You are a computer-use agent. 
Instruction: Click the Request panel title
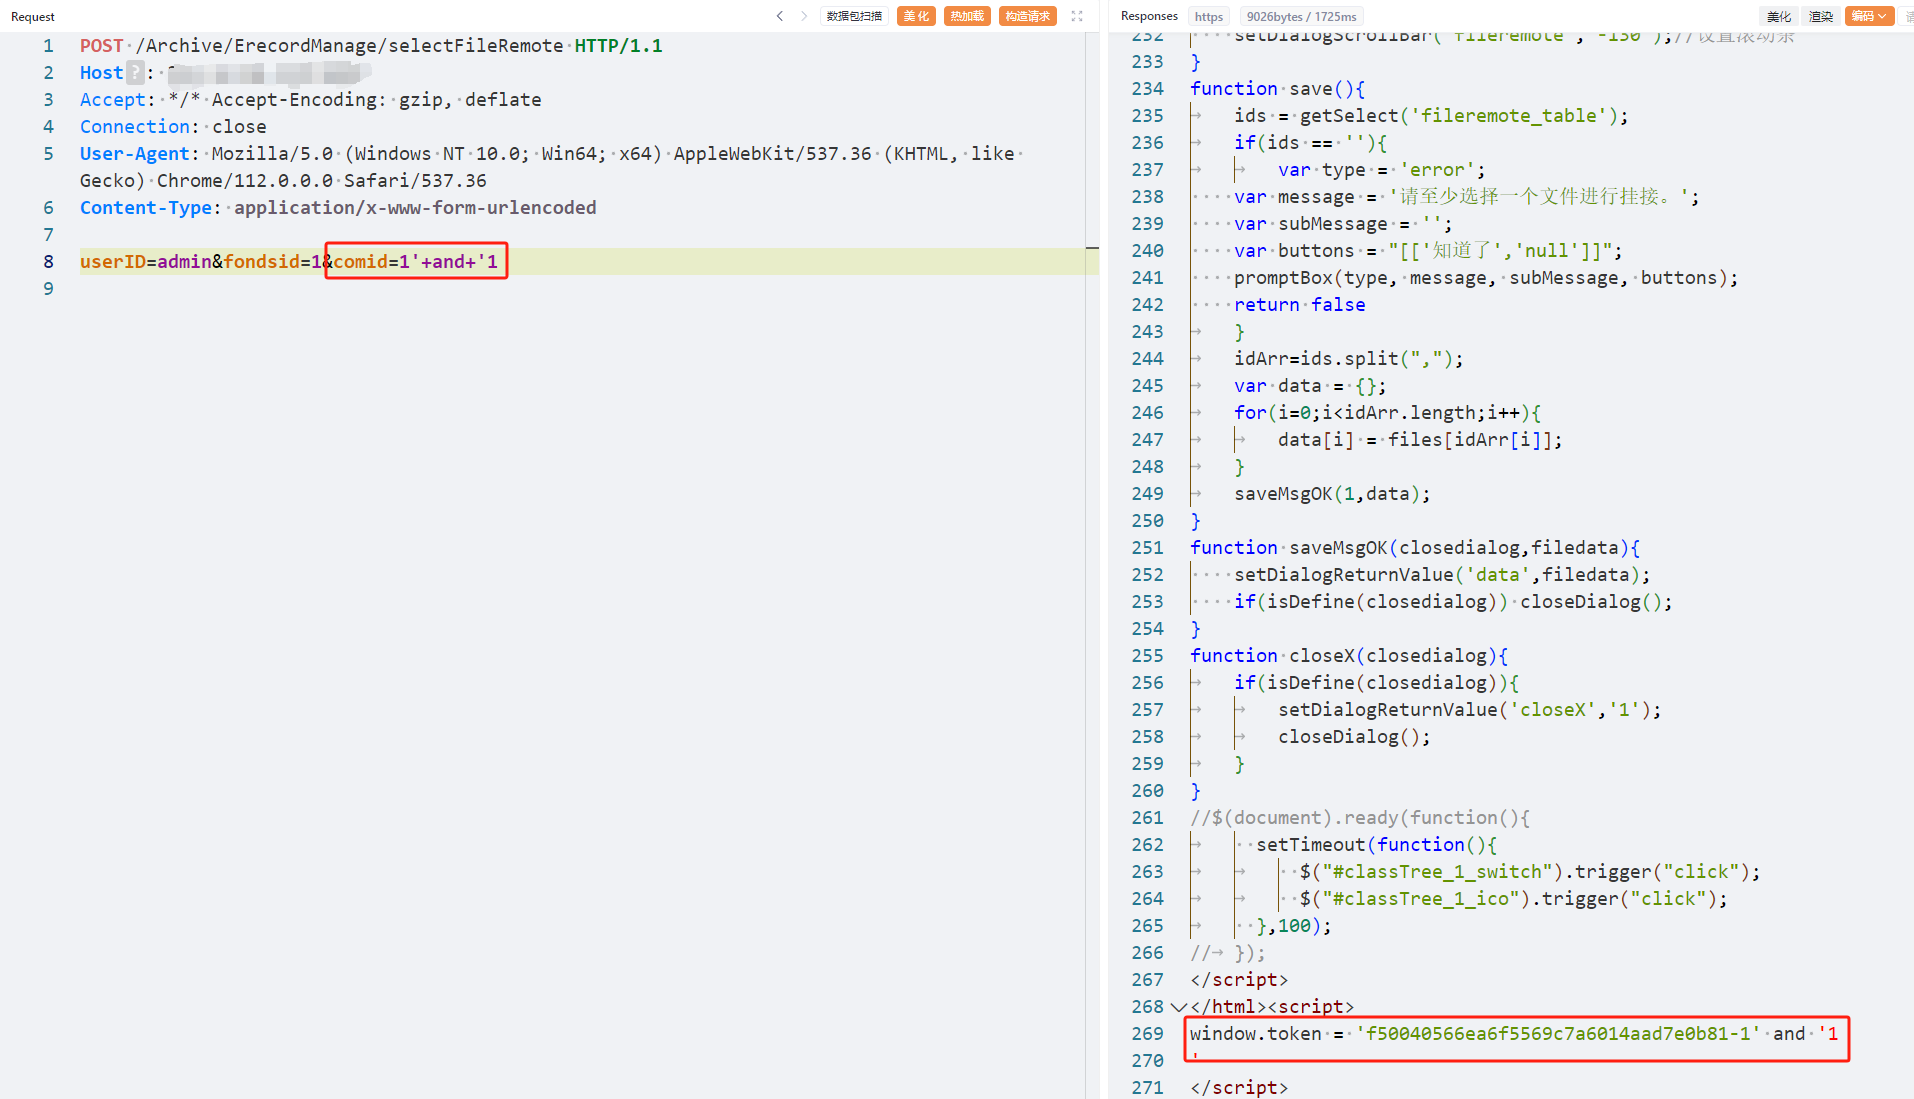coord(33,17)
